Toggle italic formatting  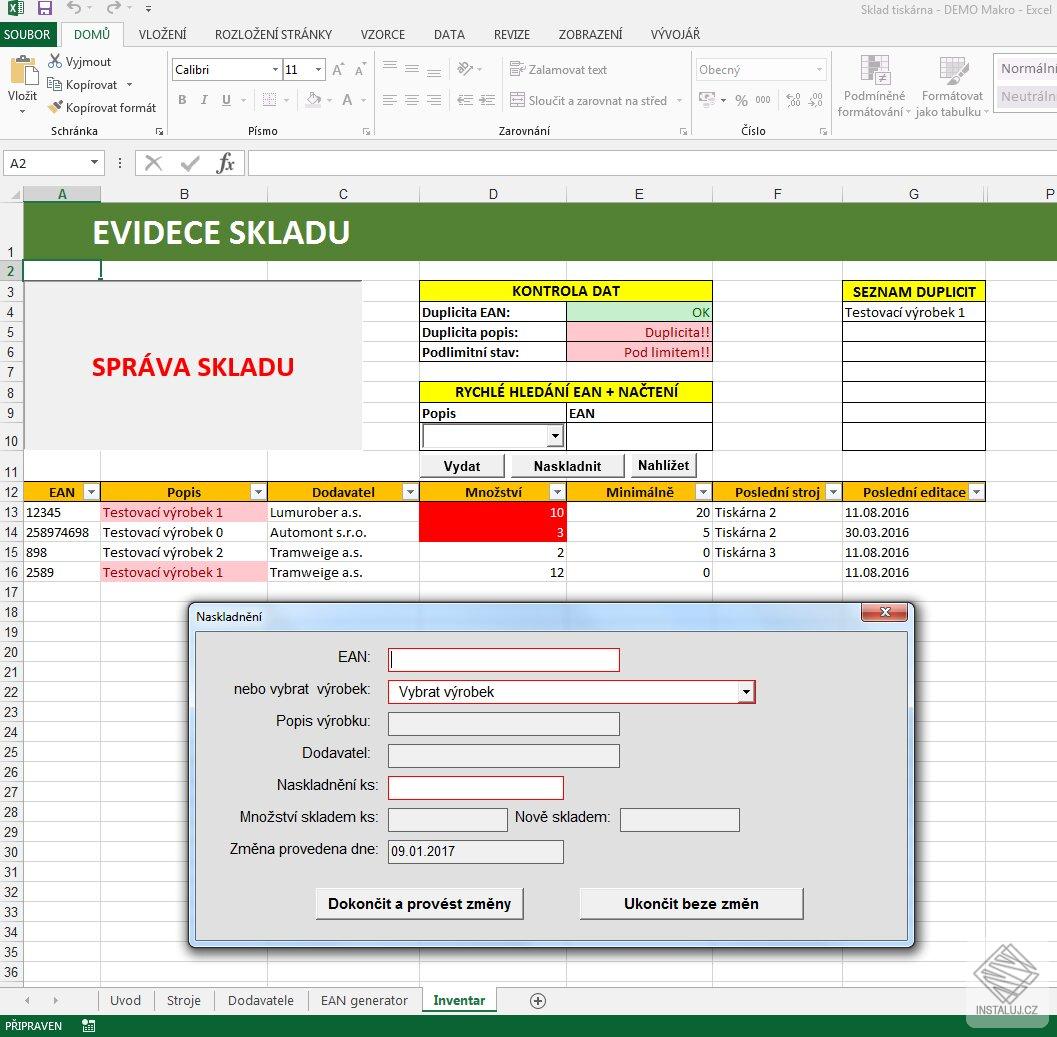click(x=203, y=100)
